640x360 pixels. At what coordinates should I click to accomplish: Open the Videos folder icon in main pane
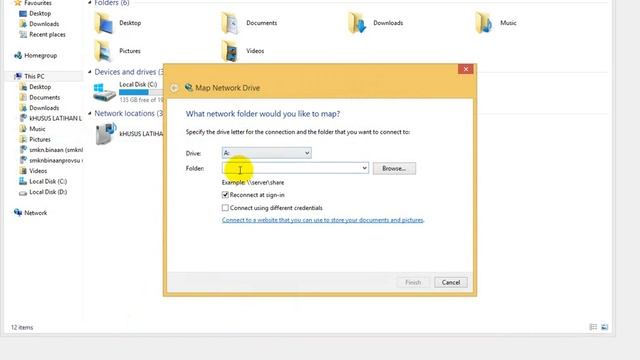click(230, 51)
